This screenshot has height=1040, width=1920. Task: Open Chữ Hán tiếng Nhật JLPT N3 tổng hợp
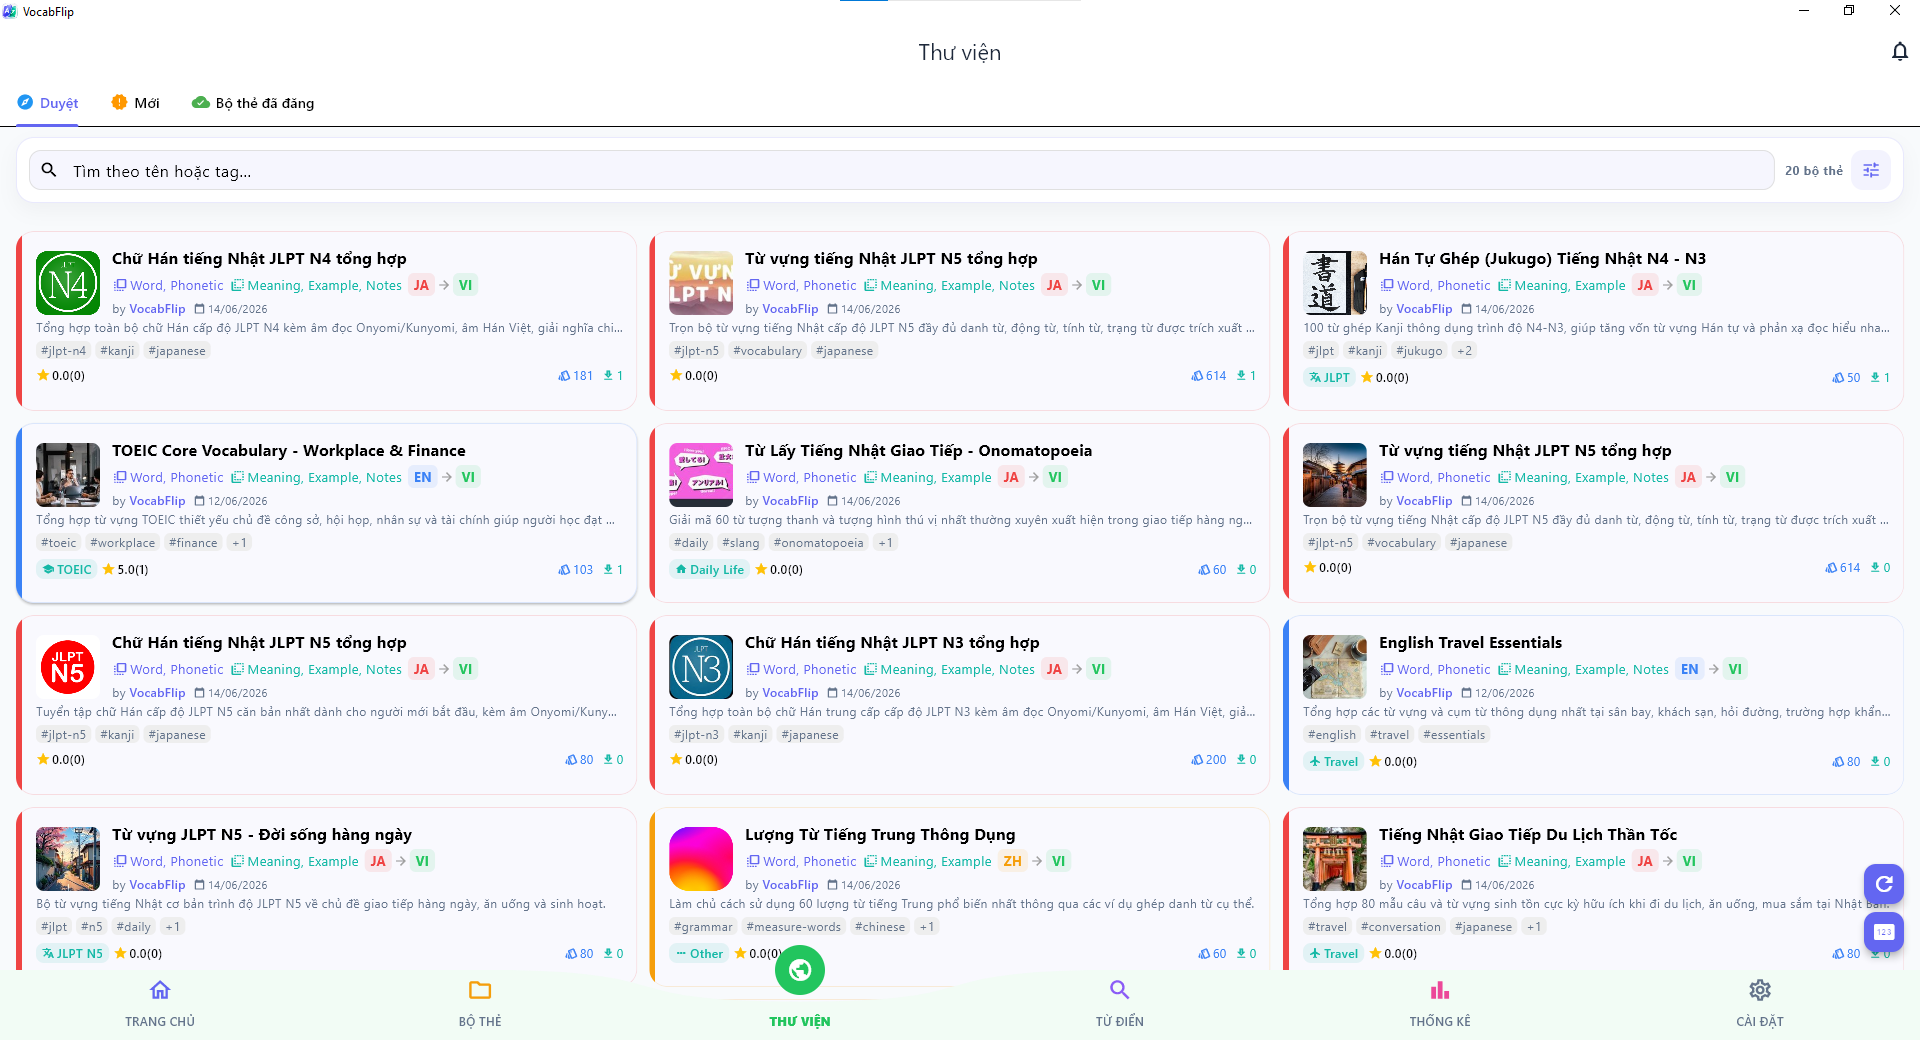tap(892, 643)
